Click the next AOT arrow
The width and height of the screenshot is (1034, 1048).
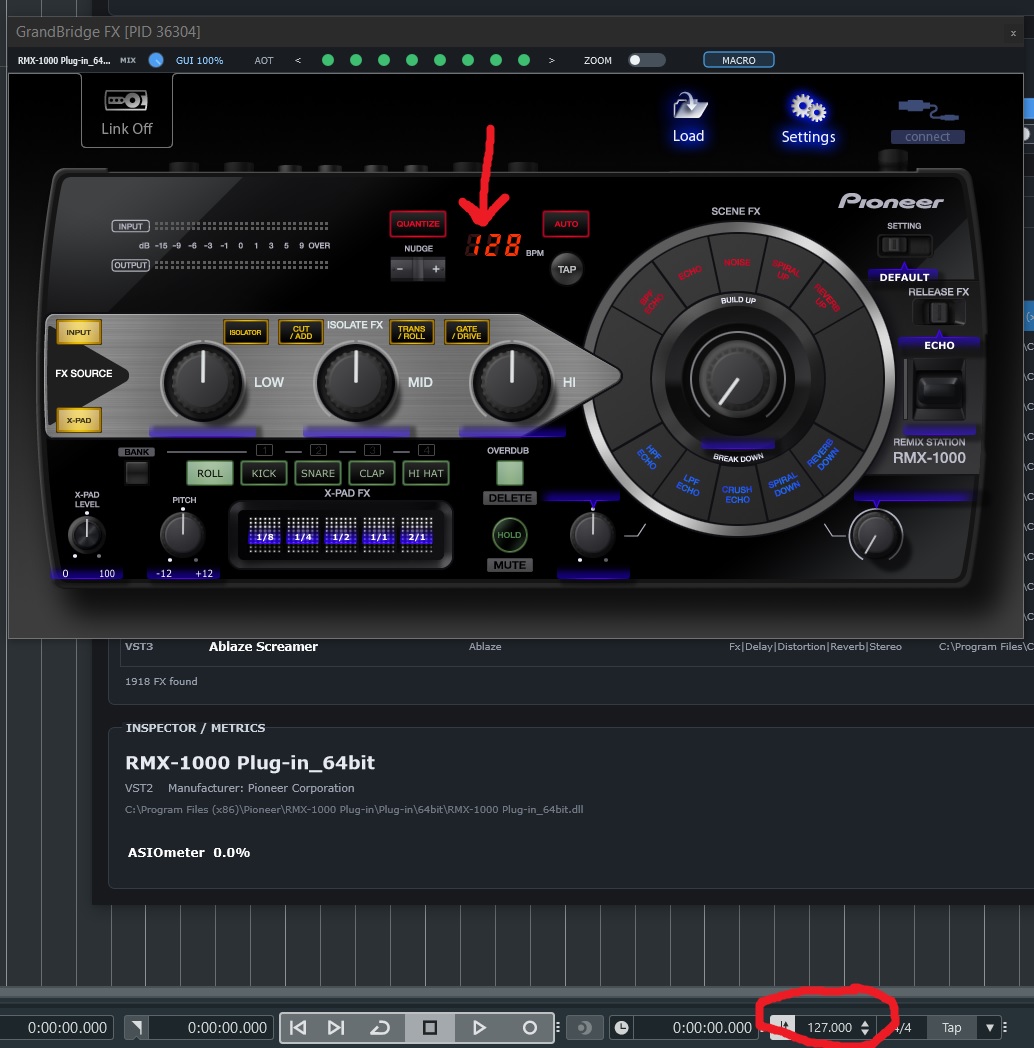click(551, 60)
